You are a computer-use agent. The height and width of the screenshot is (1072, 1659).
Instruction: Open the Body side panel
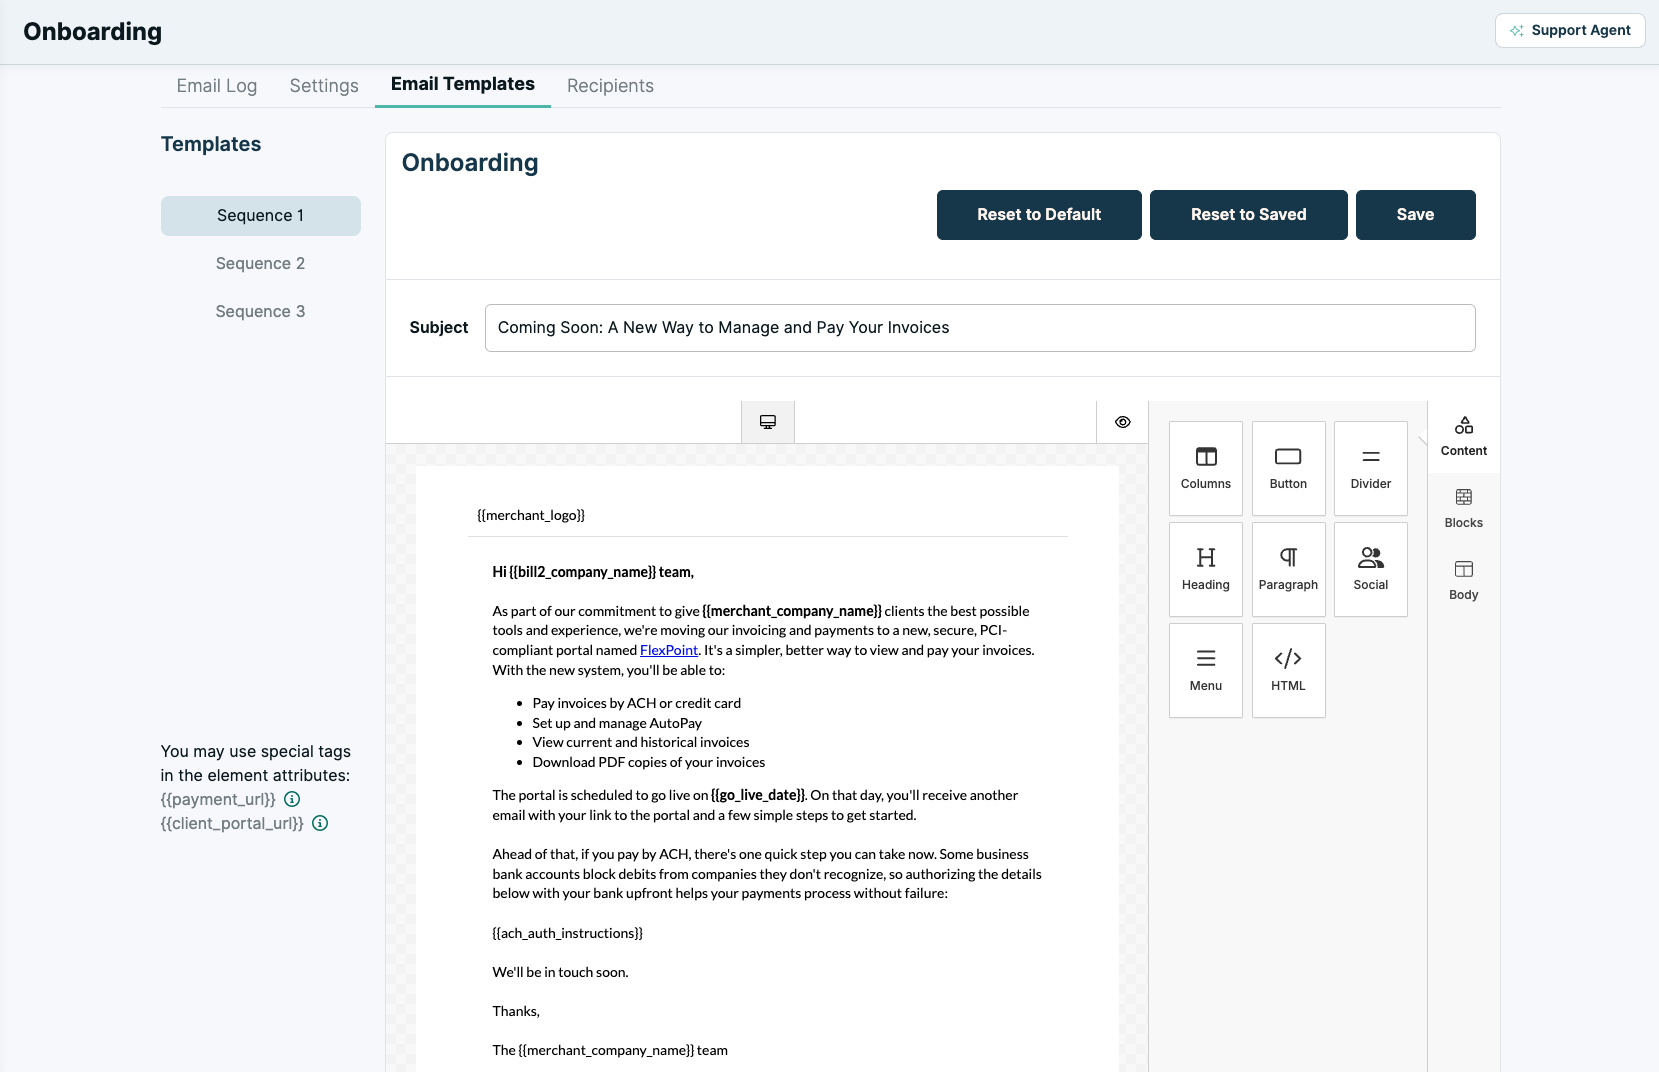[x=1464, y=581]
